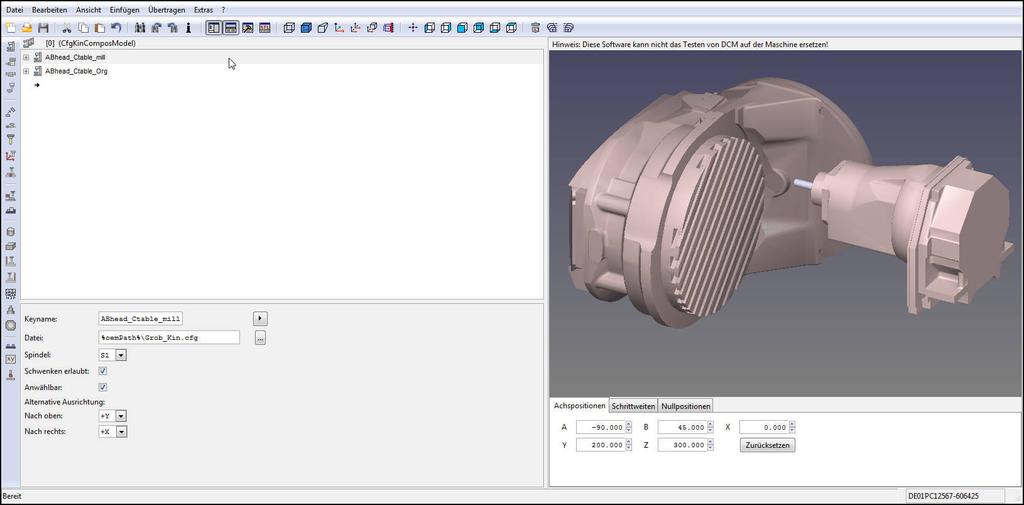The image size is (1024, 505).
Task: Click the root model icon beside CfgKinComposModel
Action: (x=28, y=43)
